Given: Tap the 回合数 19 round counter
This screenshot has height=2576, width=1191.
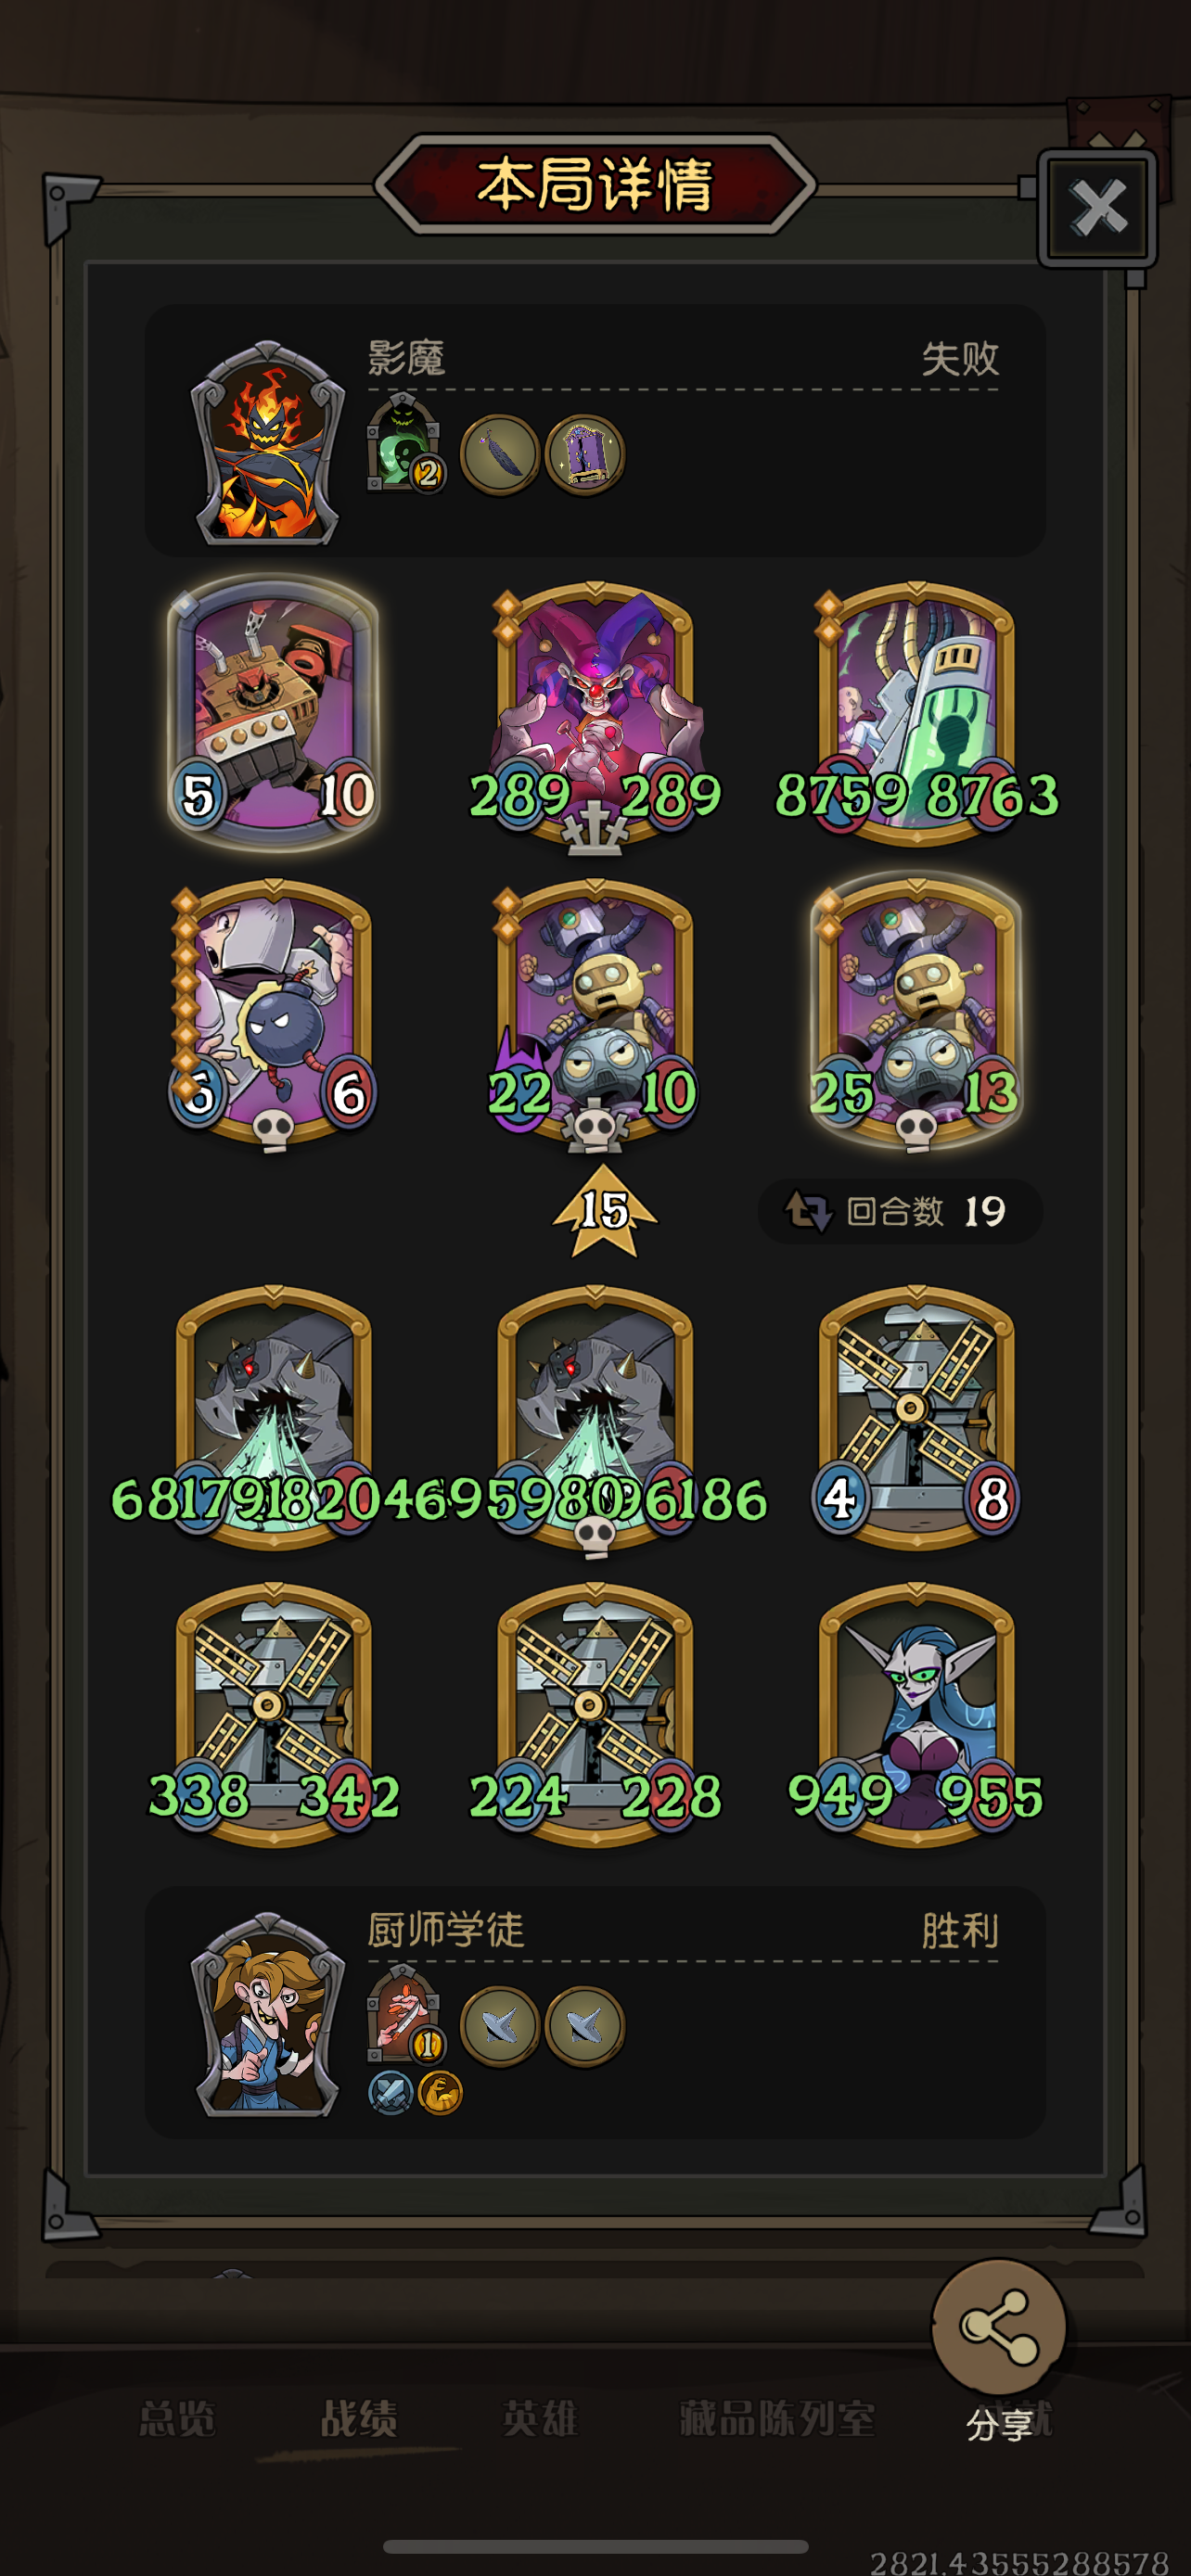Looking at the screenshot, I should click(900, 1211).
